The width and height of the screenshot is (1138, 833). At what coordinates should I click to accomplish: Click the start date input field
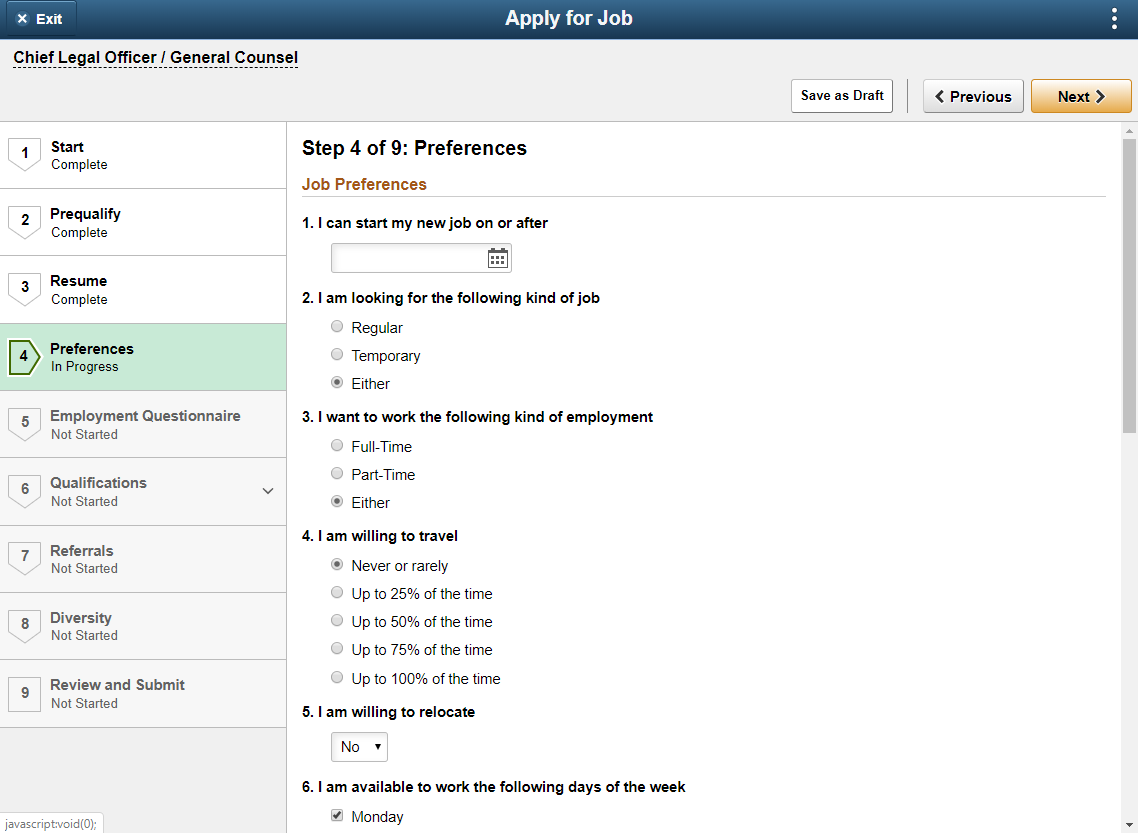point(409,258)
